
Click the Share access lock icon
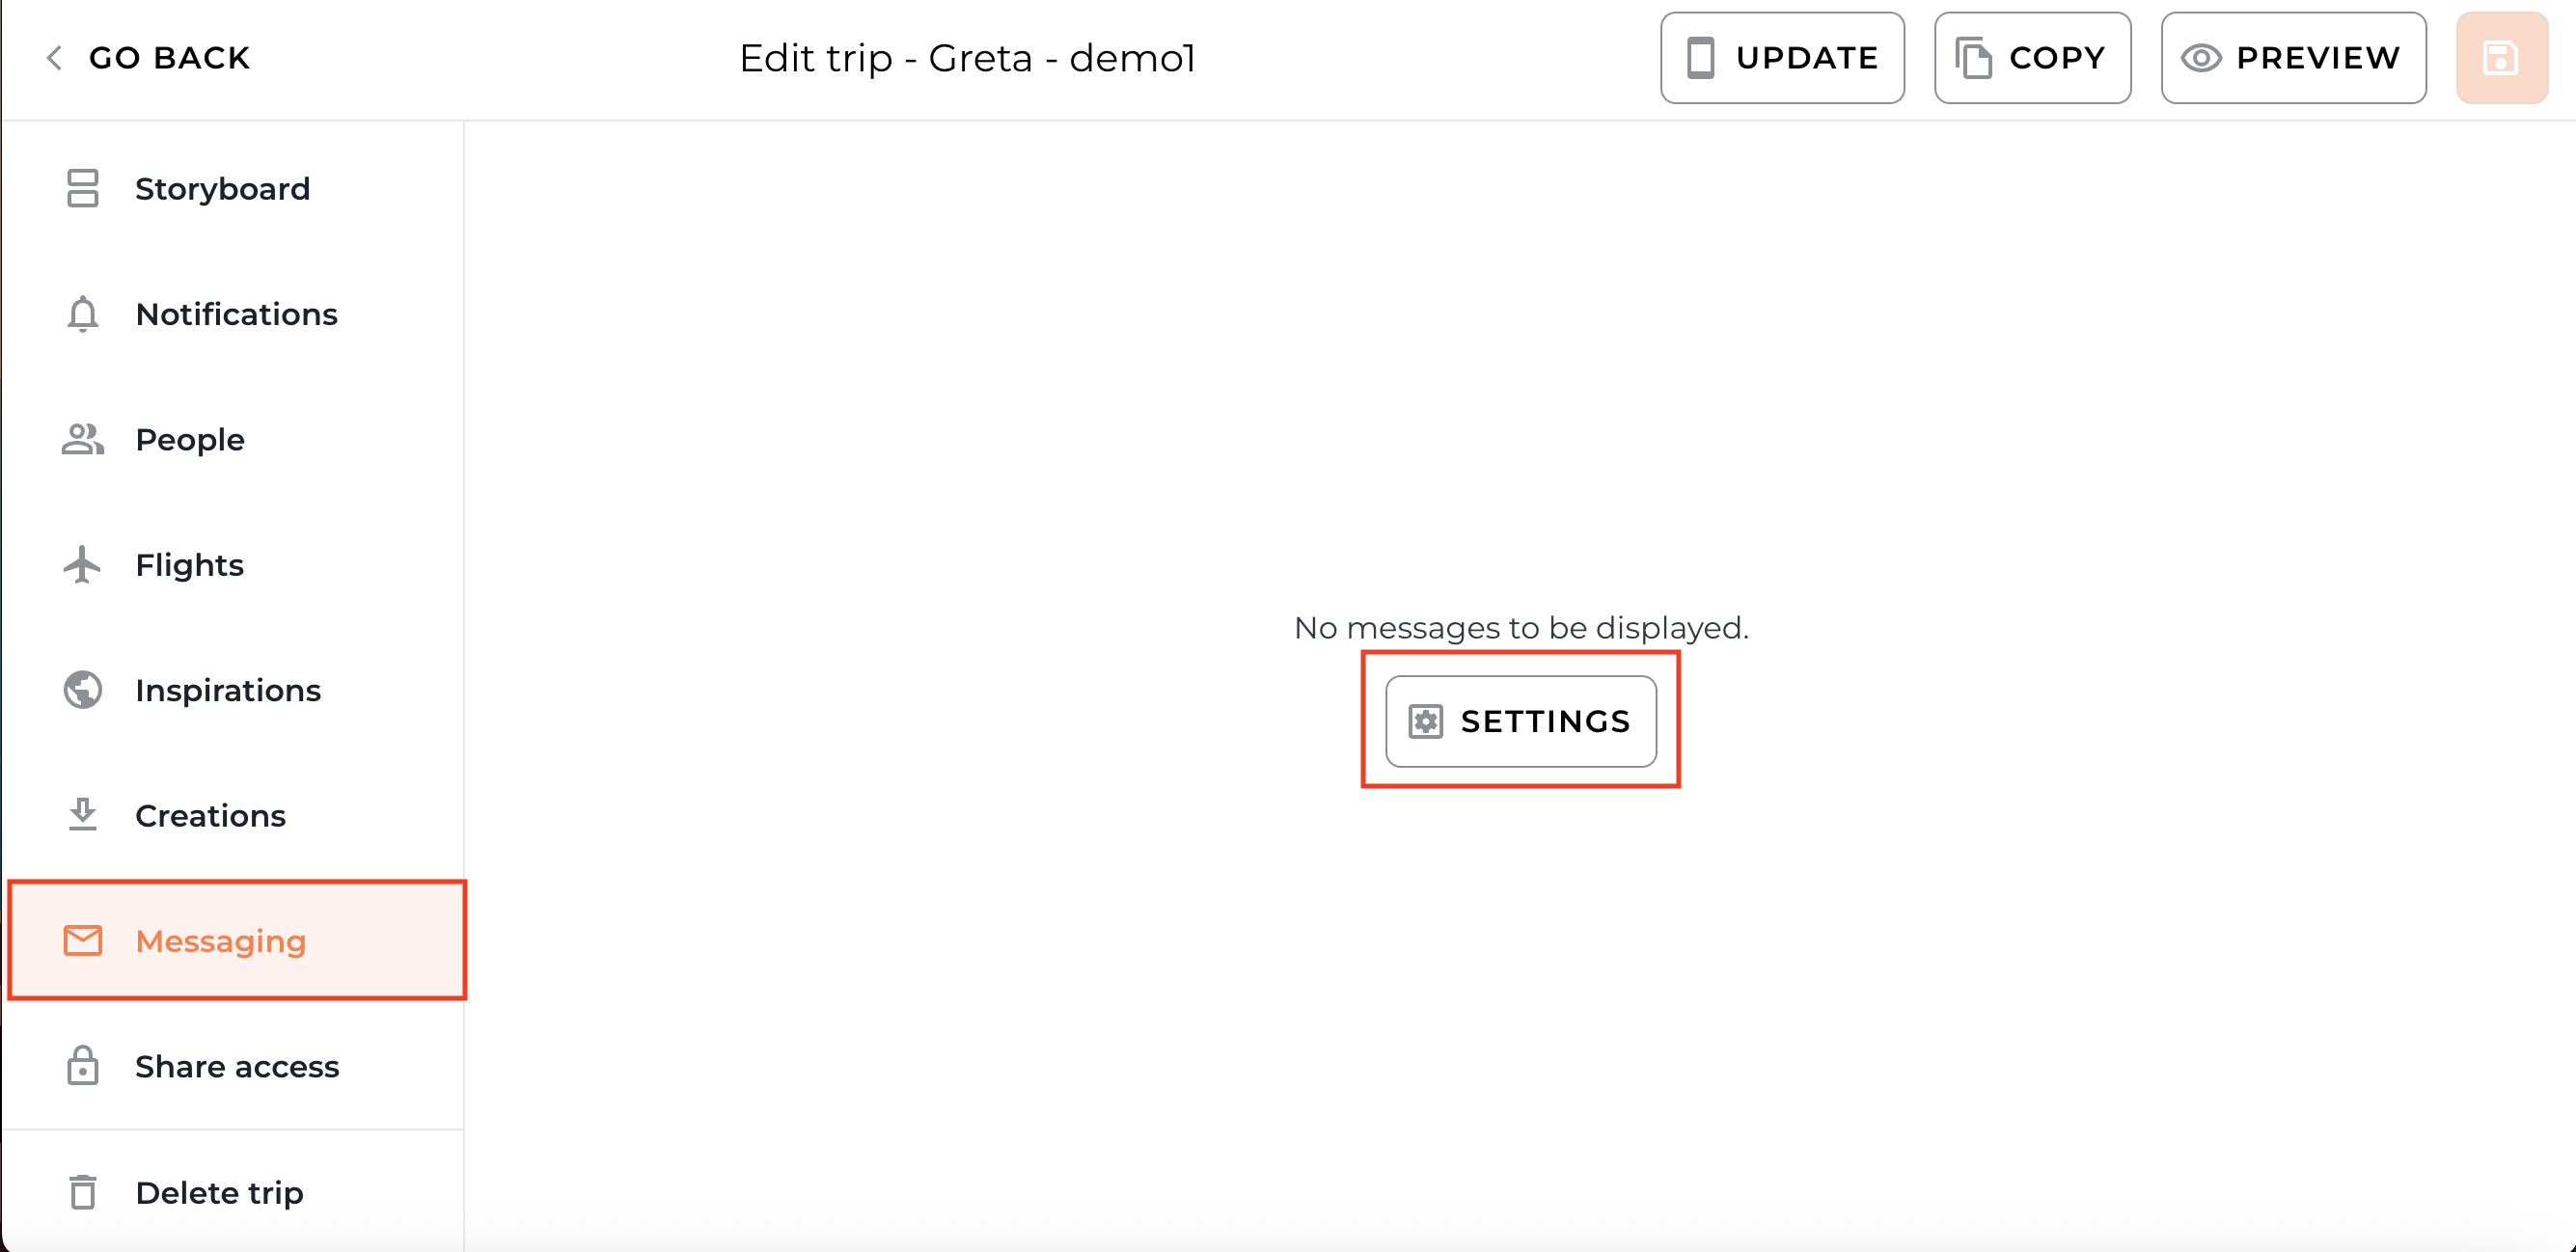tap(82, 1066)
